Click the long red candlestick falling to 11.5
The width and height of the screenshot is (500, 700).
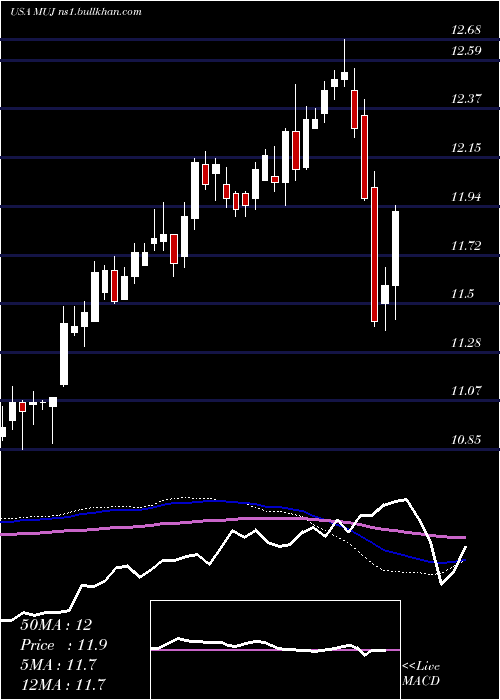375,249
